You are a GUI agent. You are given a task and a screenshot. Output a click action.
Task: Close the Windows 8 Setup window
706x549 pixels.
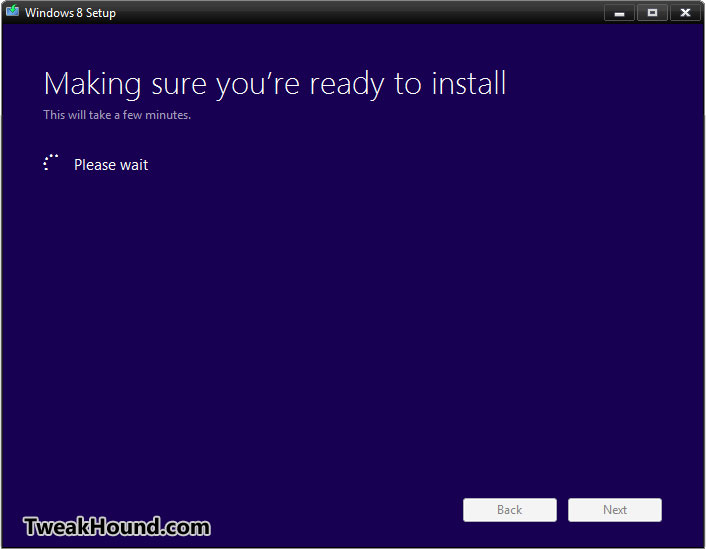[x=685, y=13]
